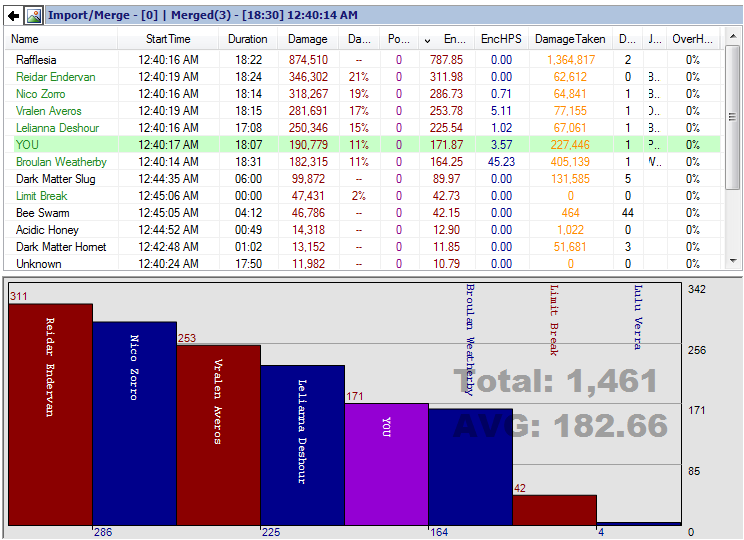Click the sorted En... column header arrow
The height and width of the screenshot is (540, 744).
click(428, 40)
